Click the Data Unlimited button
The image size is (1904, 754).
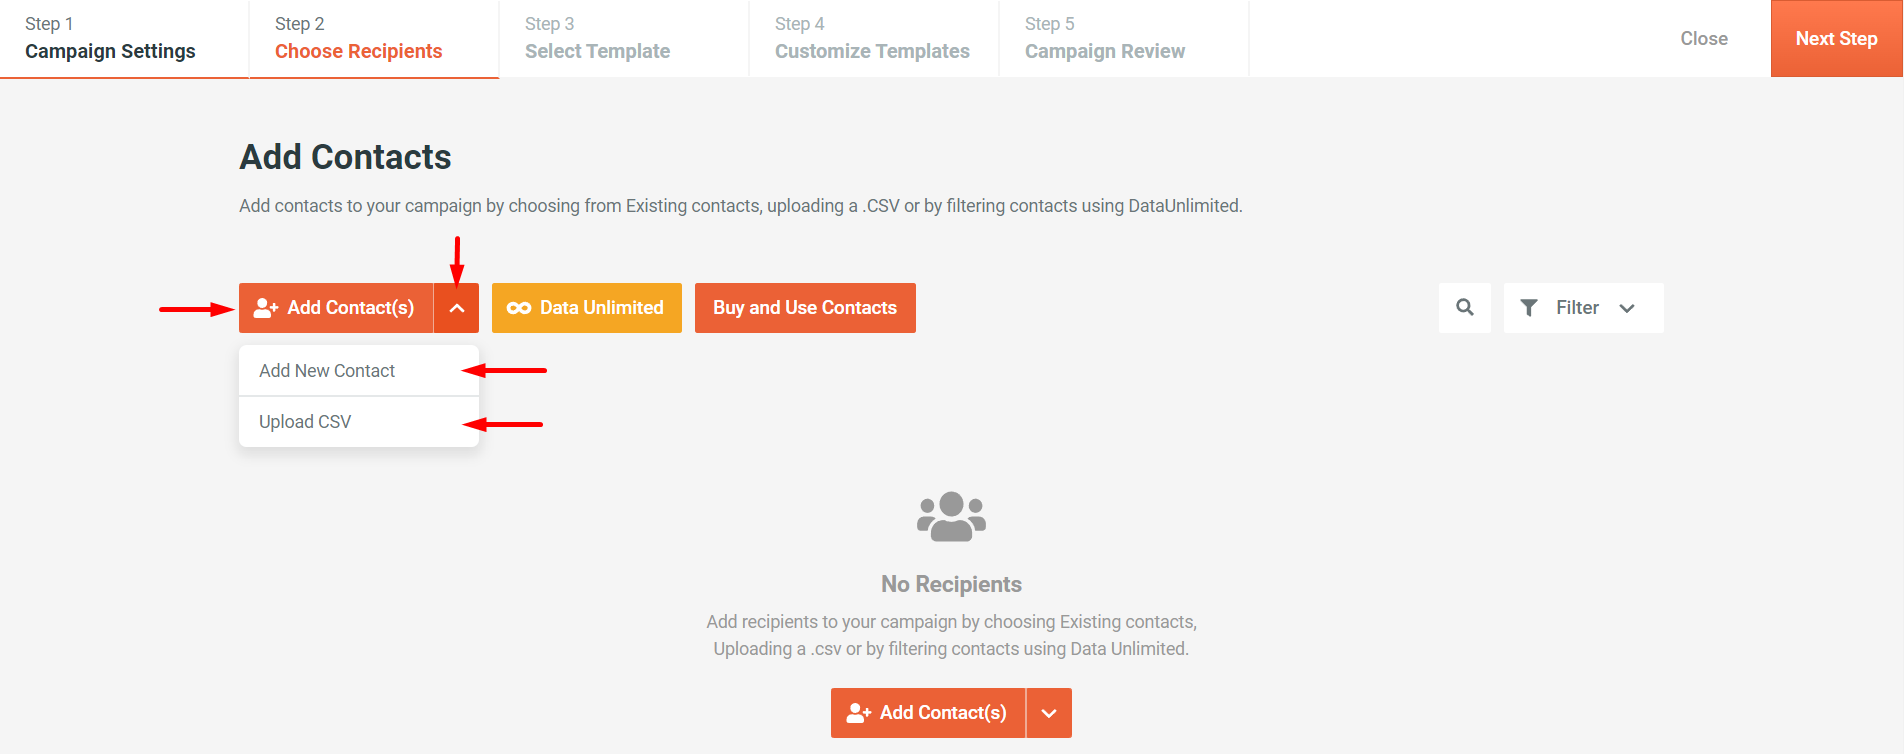coord(587,308)
